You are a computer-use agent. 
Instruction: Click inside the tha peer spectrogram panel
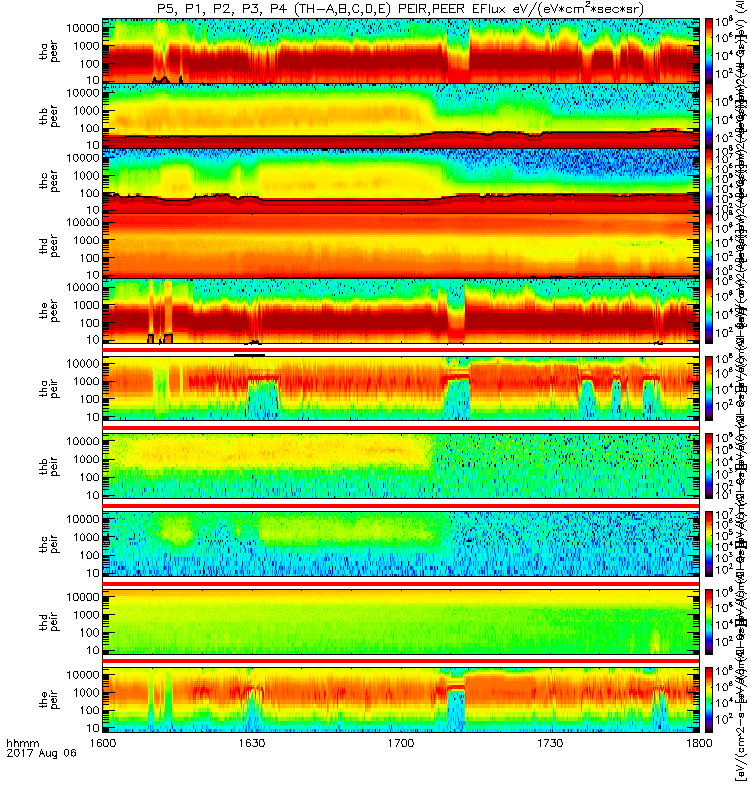(x=401, y=51)
